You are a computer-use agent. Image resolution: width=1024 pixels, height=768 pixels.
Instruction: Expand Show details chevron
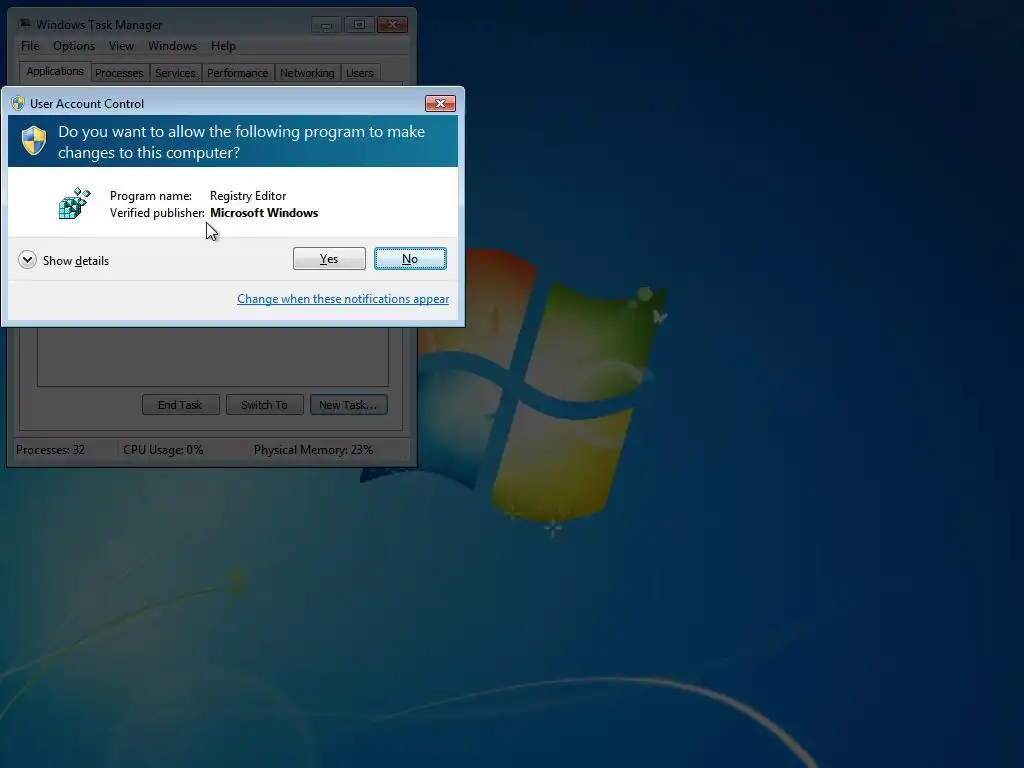[x=27, y=260]
